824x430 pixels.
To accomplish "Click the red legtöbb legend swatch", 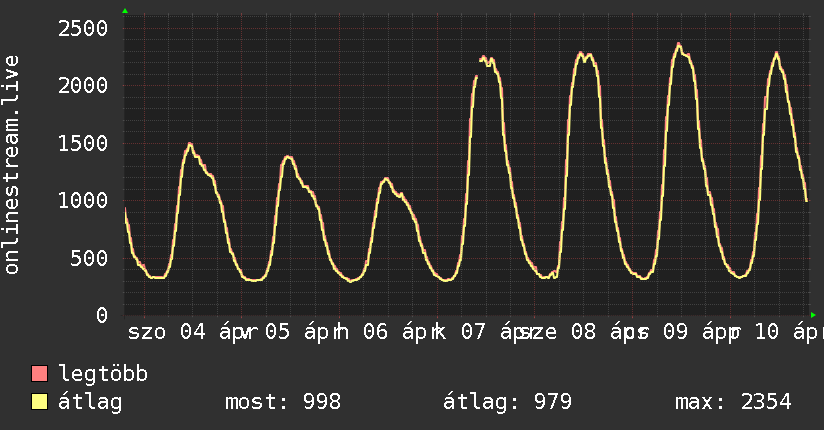I will (x=40, y=374).
